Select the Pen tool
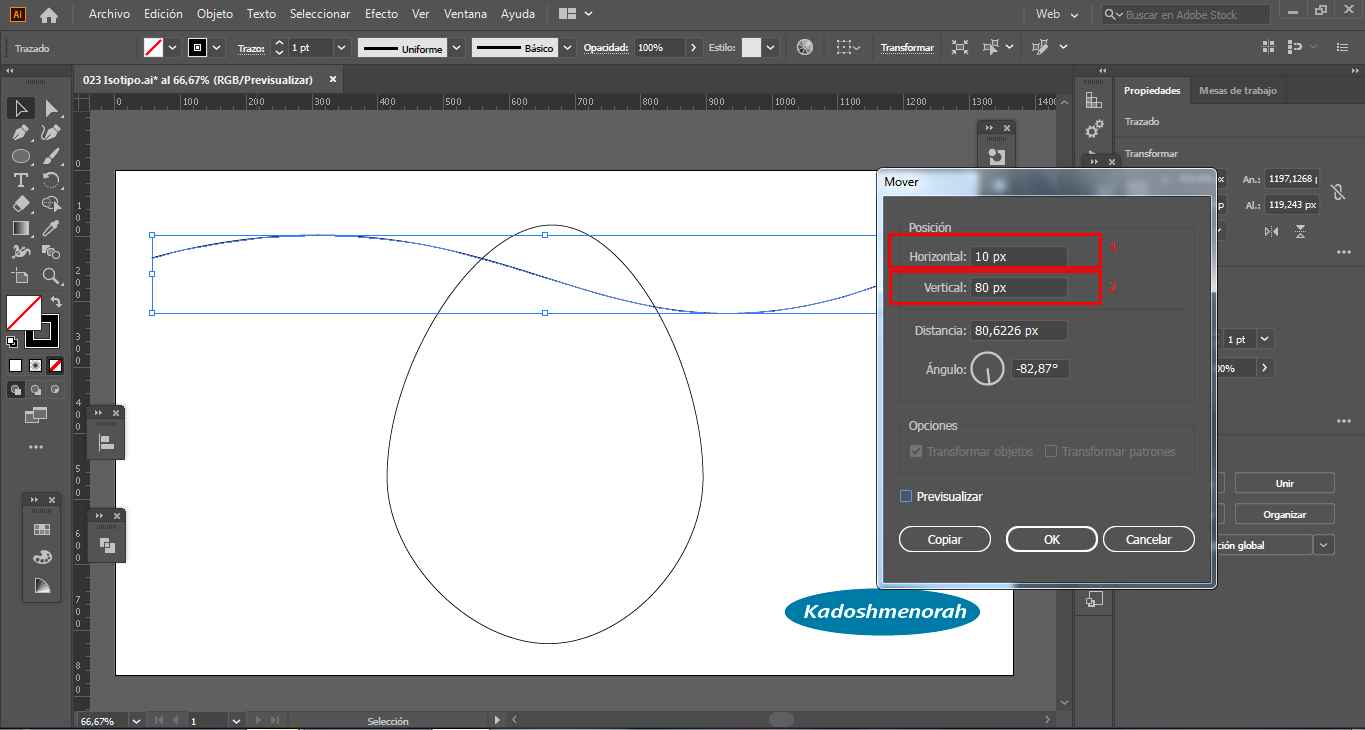Screen dimensions: 1365x730 (20, 132)
